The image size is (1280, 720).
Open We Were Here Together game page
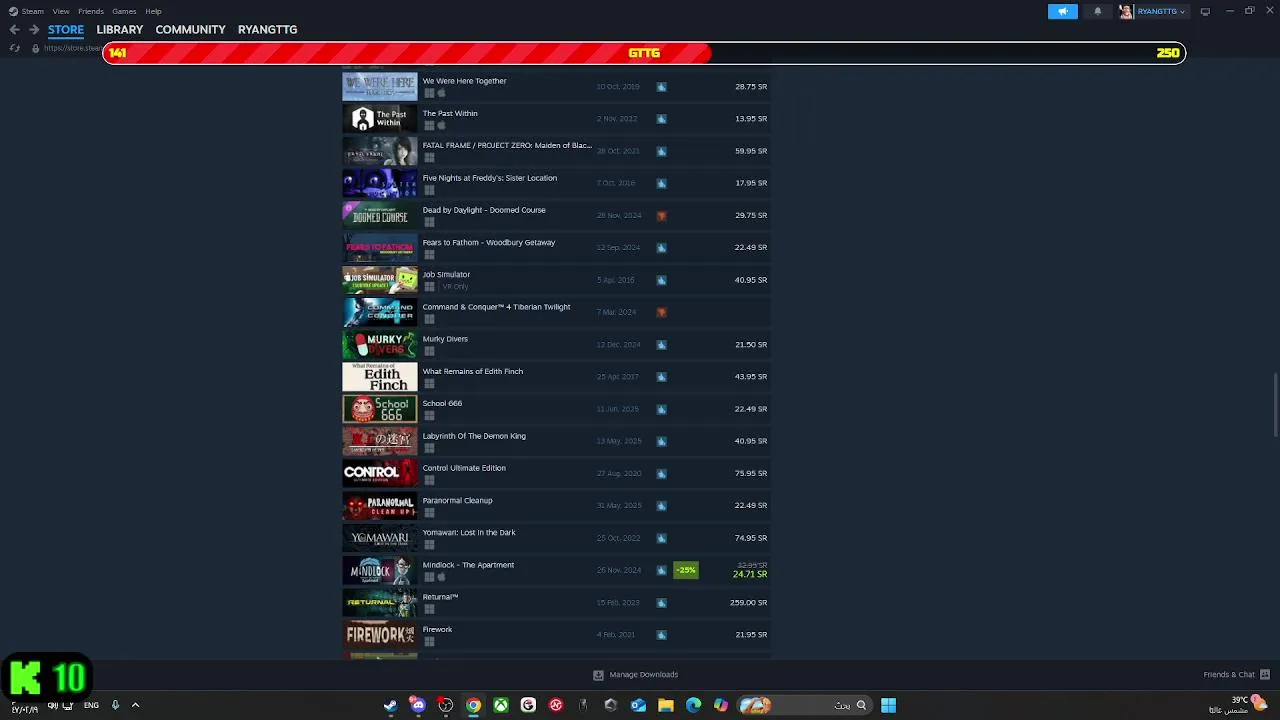(x=464, y=81)
